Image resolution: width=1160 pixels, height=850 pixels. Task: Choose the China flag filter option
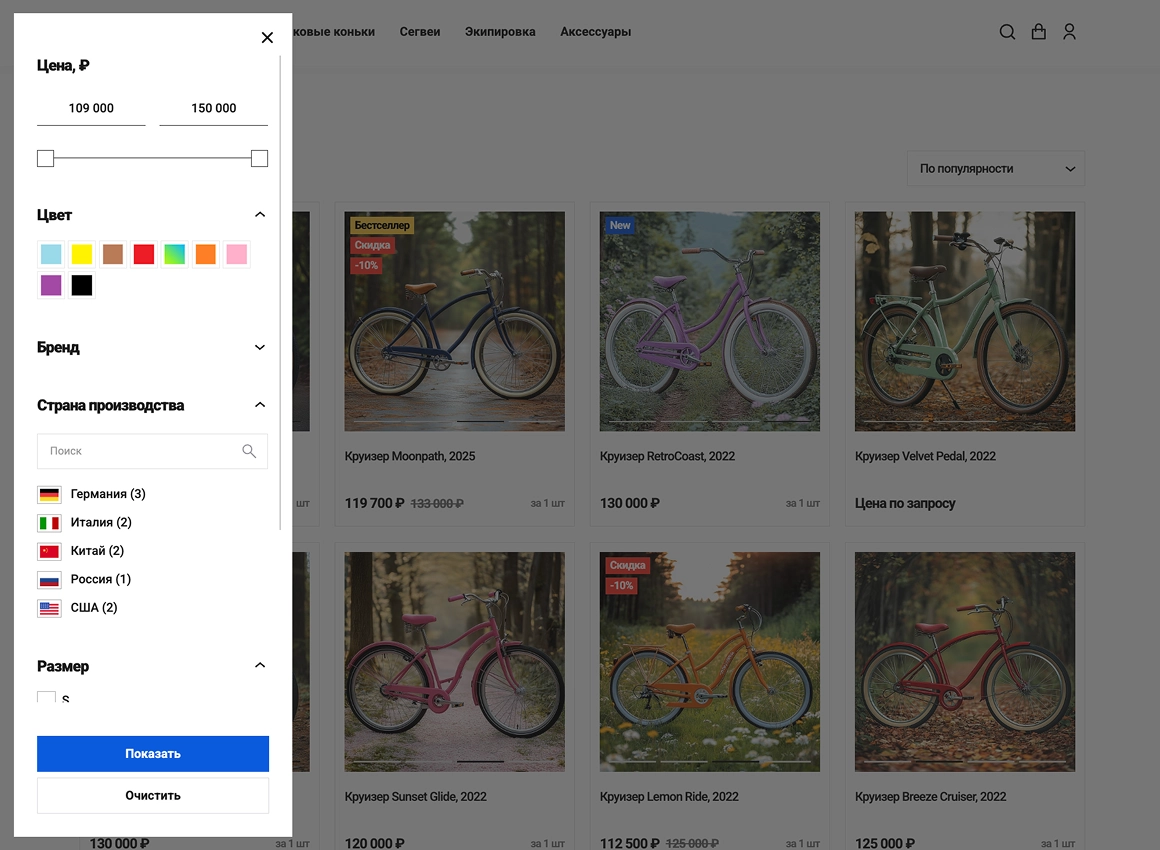click(49, 551)
